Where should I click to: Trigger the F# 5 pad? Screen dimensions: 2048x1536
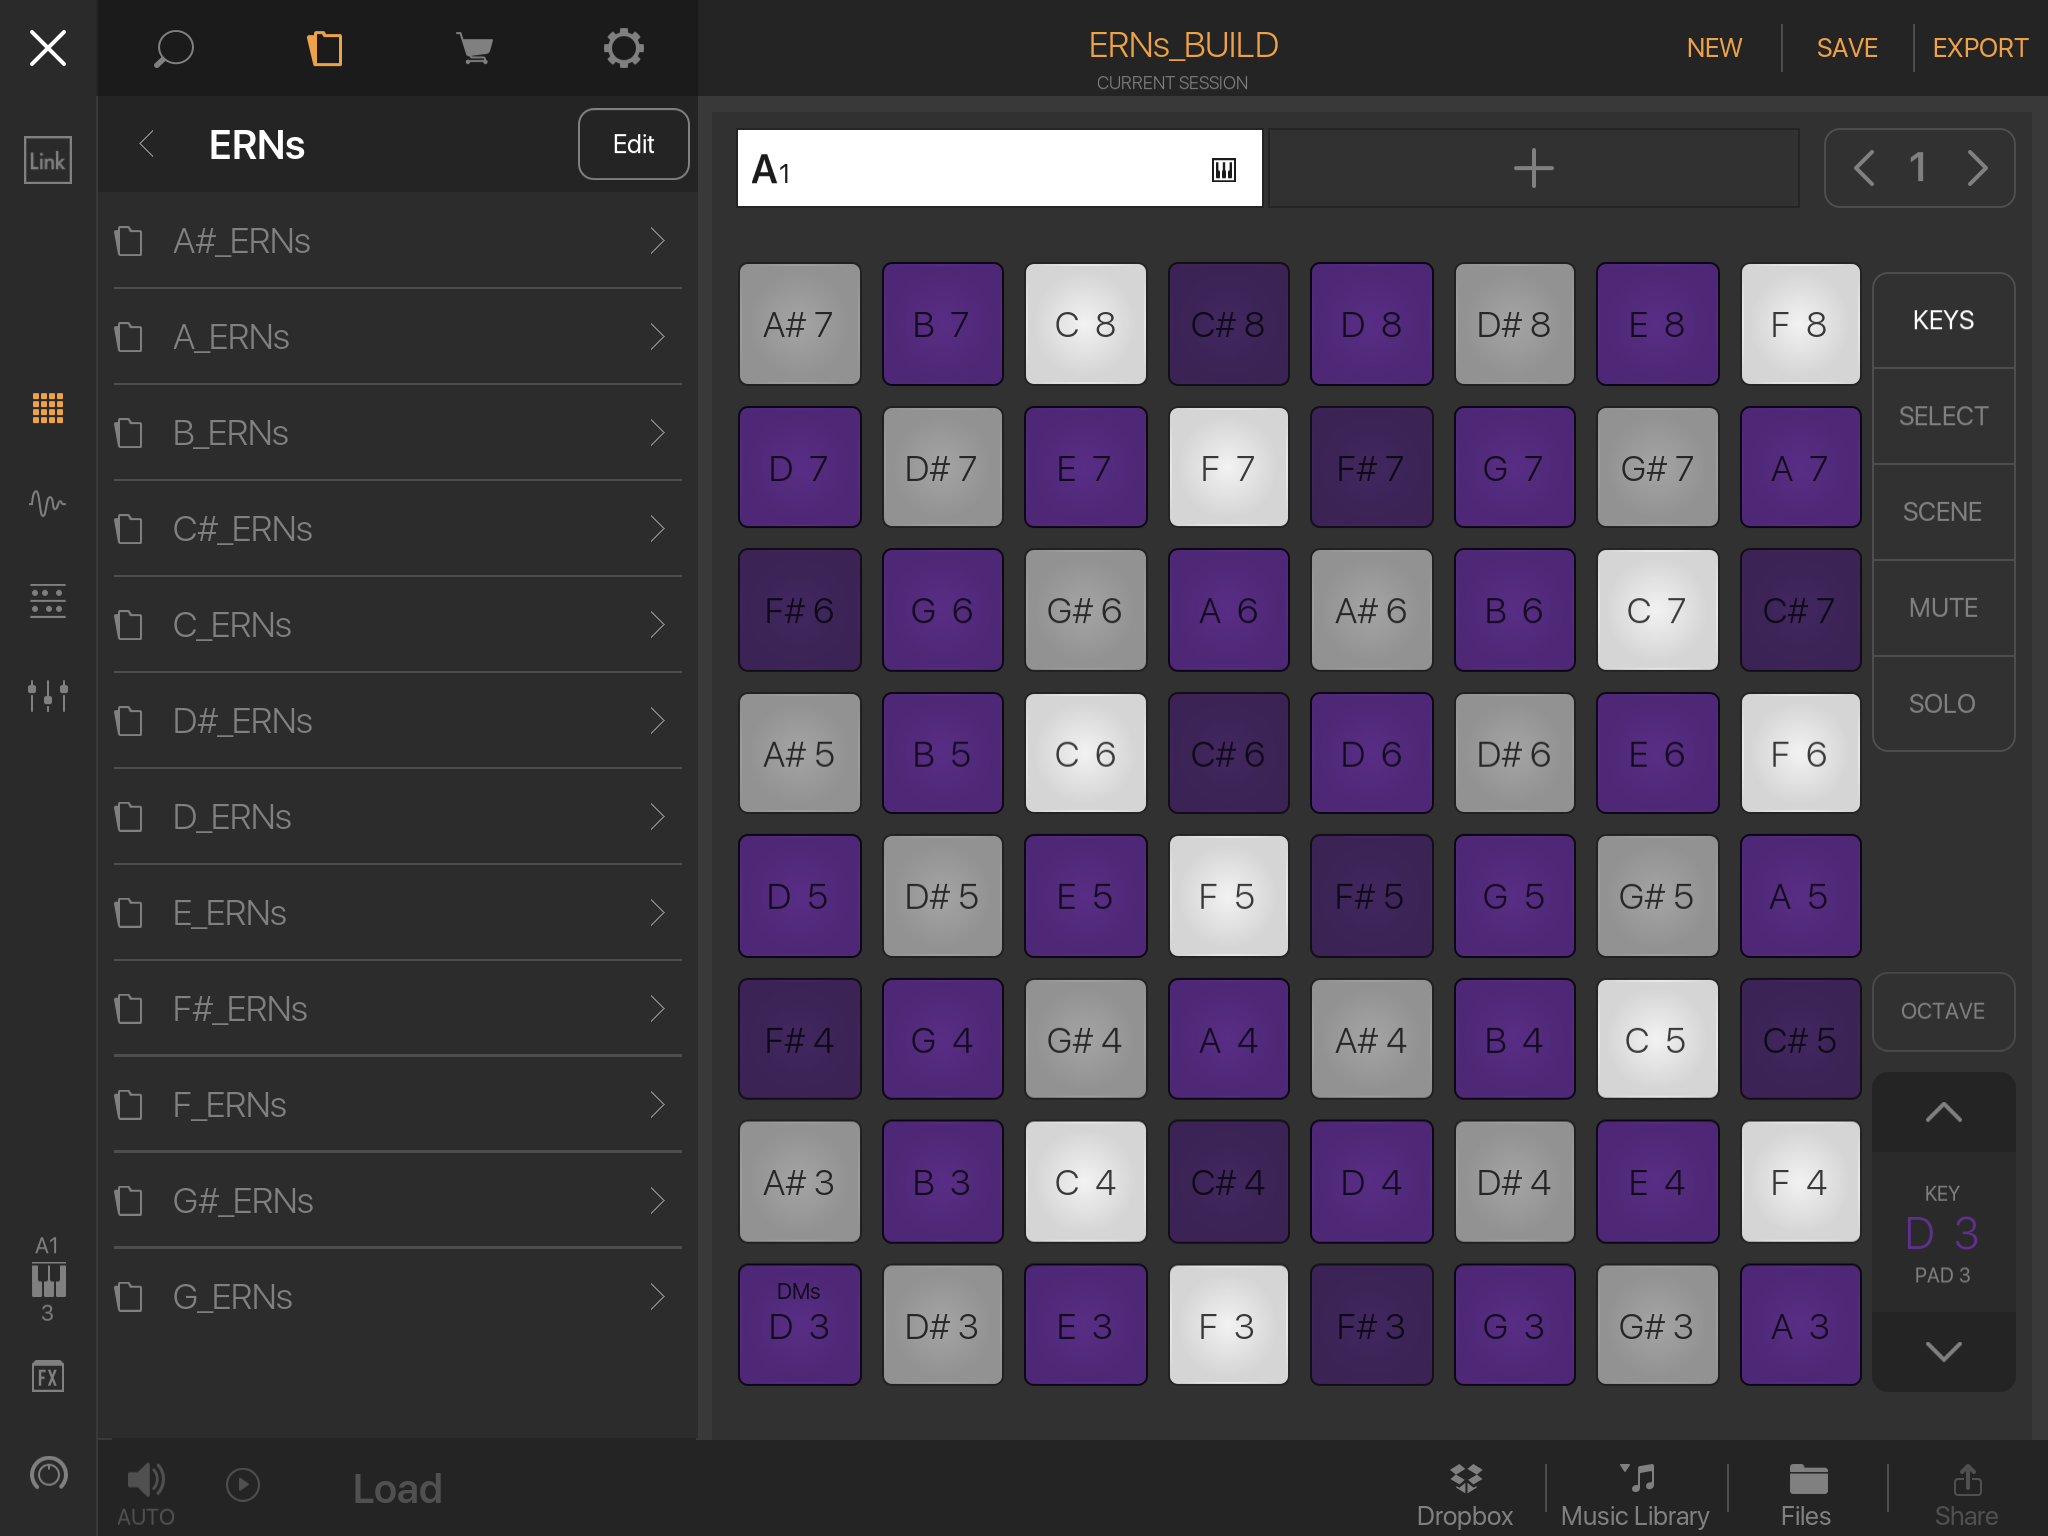point(1371,896)
